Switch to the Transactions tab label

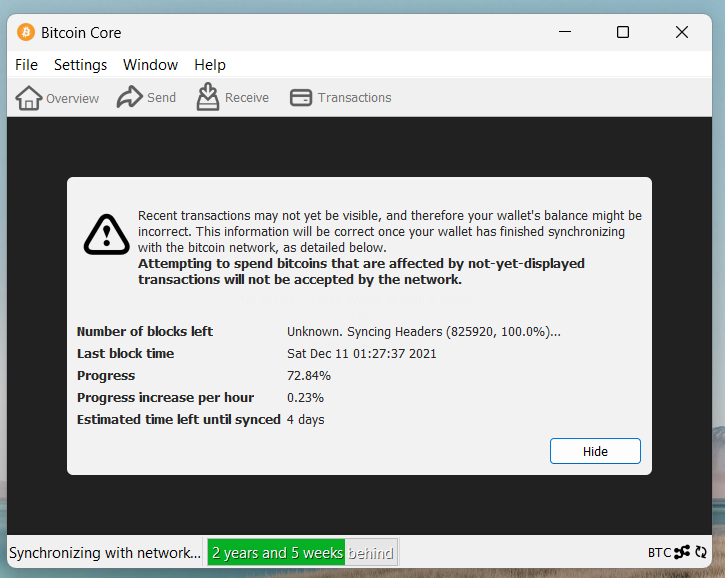tap(355, 98)
